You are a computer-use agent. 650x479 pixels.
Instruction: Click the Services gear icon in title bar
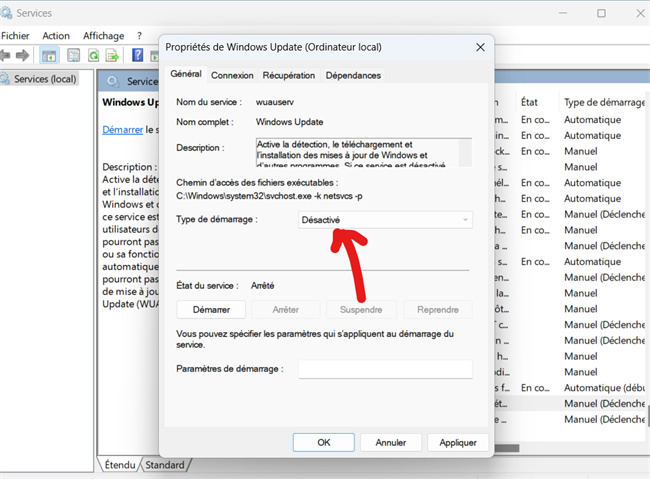pos(6,13)
